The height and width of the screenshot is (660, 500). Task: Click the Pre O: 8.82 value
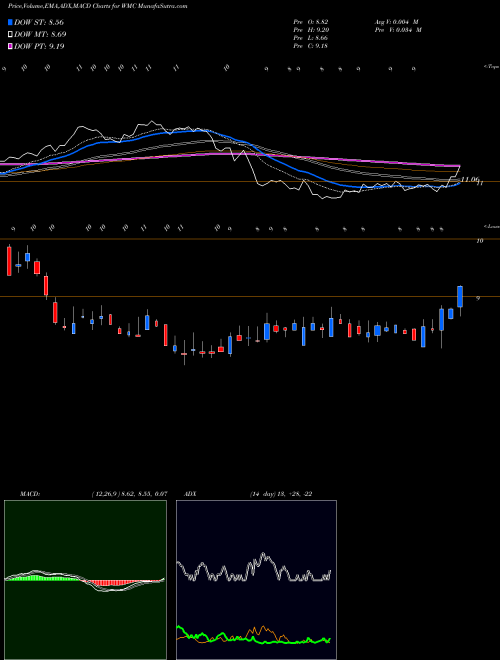[311, 22]
